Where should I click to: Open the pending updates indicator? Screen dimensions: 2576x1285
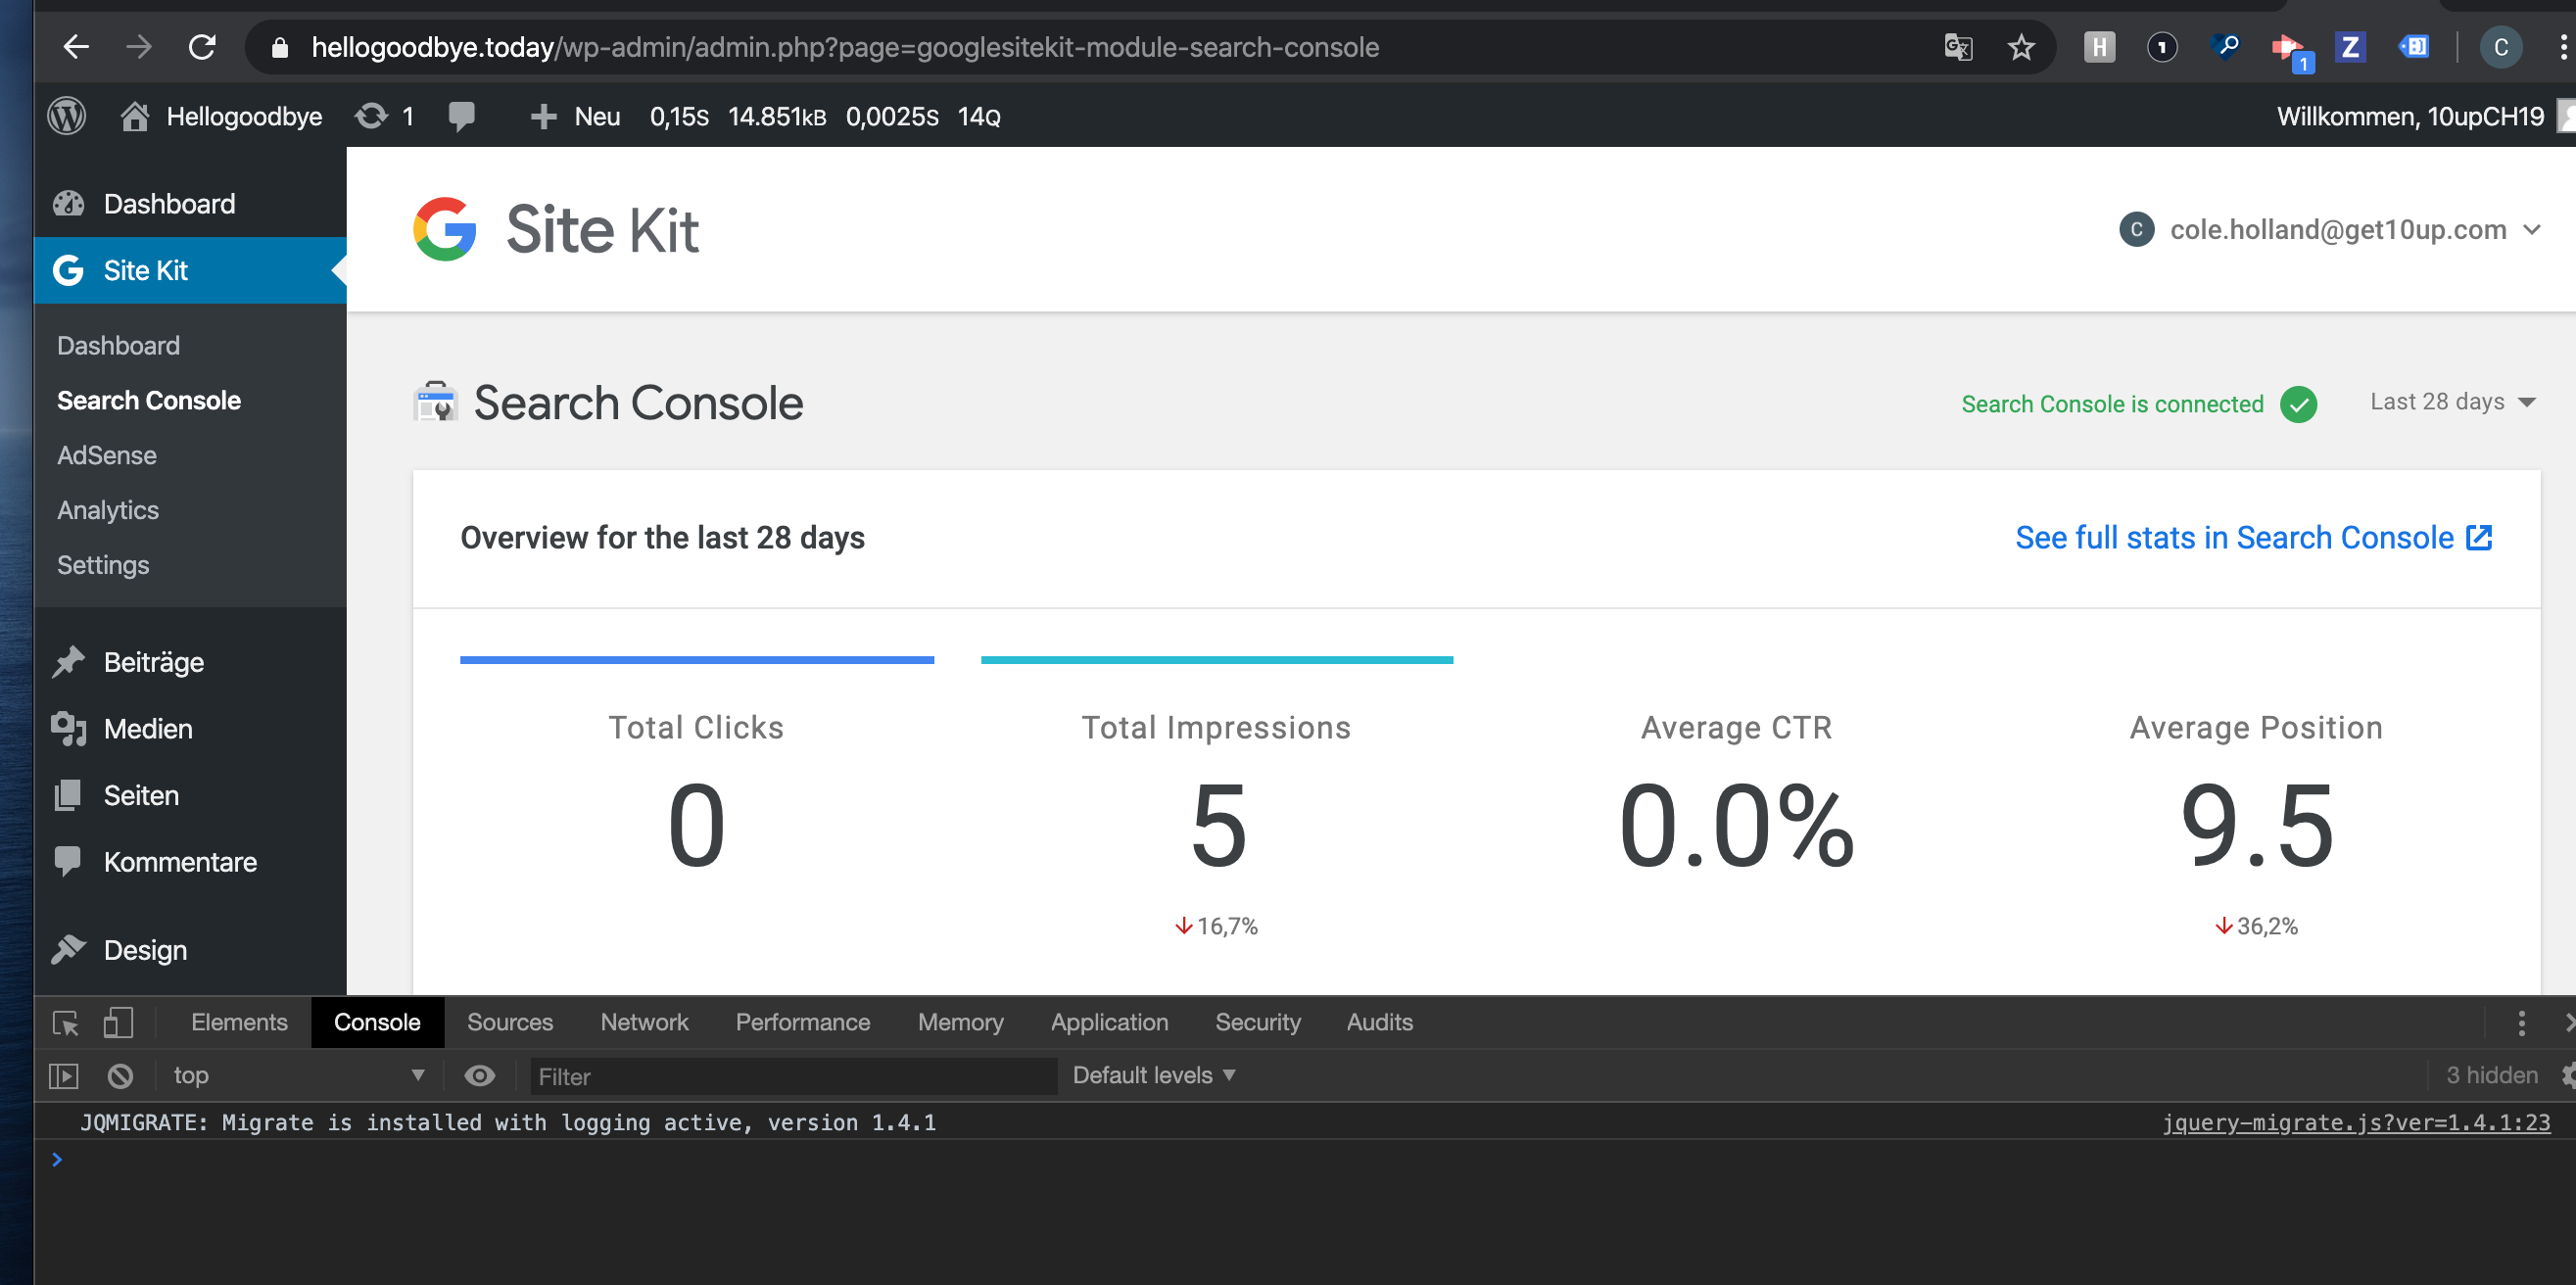click(x=384, y=116)
